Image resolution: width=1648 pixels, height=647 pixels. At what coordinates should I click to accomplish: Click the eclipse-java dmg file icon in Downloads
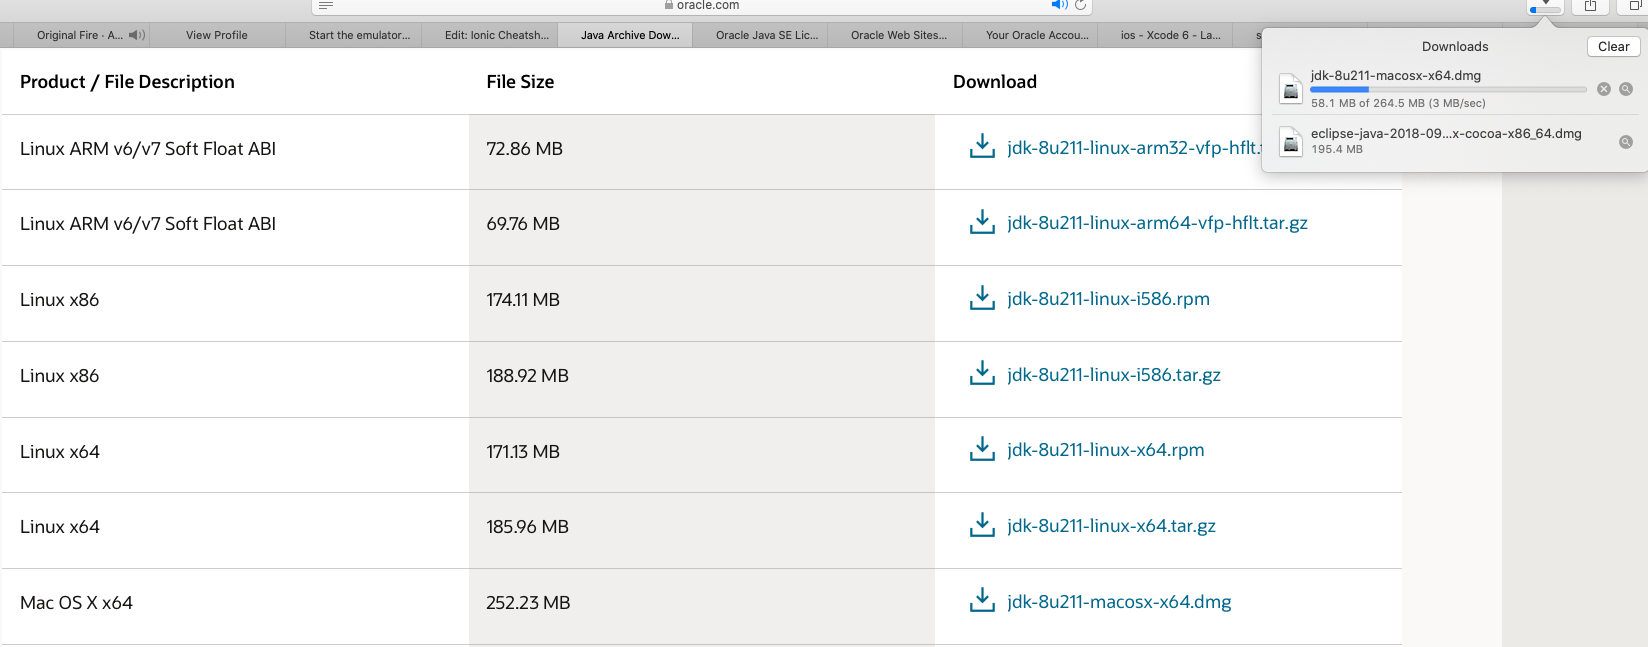[1291, 142]
